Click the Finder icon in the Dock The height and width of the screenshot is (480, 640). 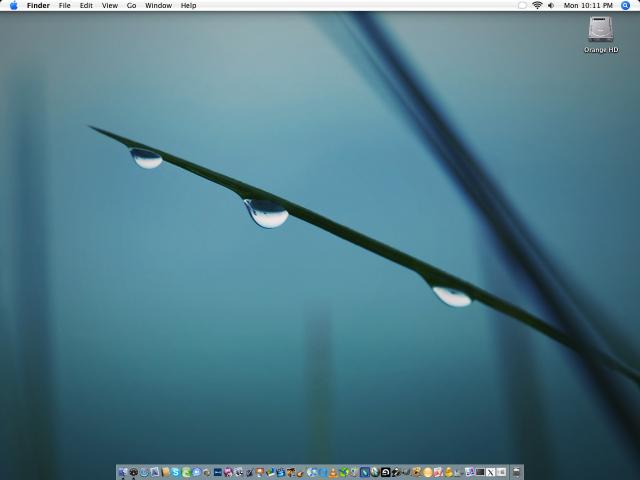[x=122, y=472]
